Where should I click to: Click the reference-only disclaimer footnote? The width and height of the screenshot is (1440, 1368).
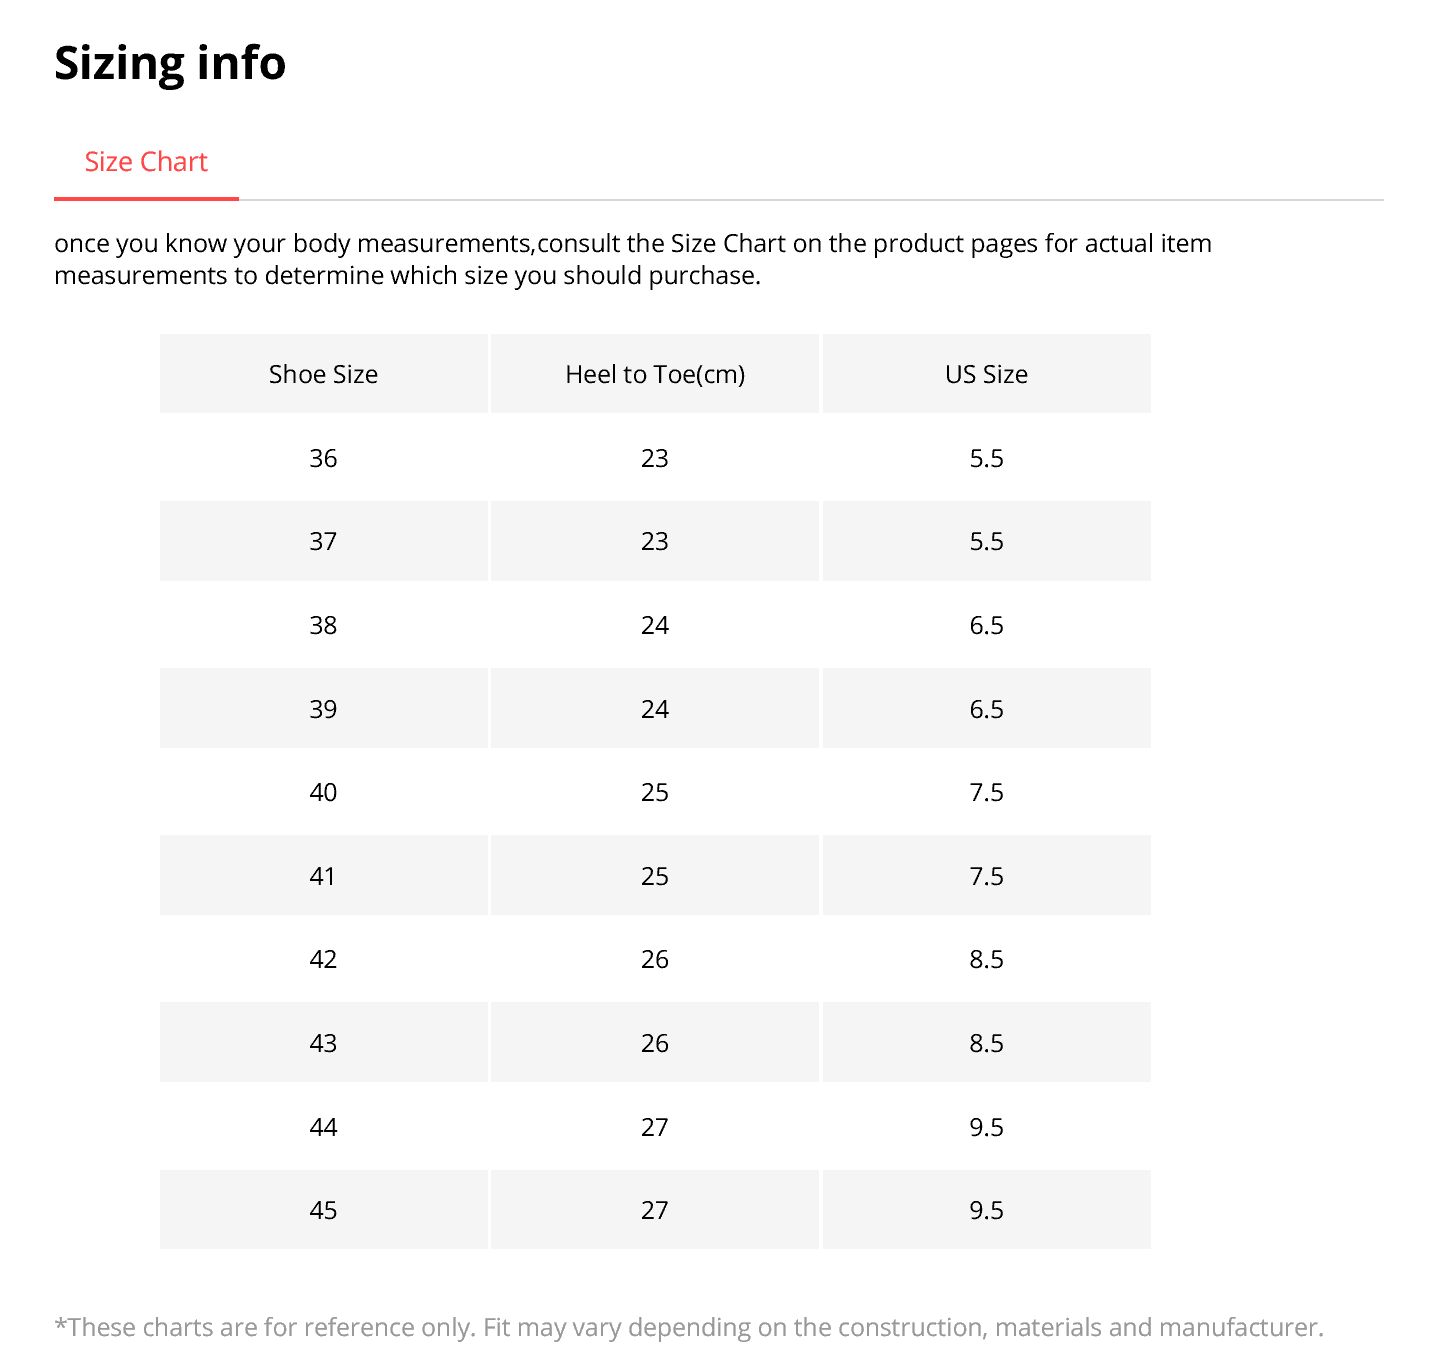click(688, 1327)
